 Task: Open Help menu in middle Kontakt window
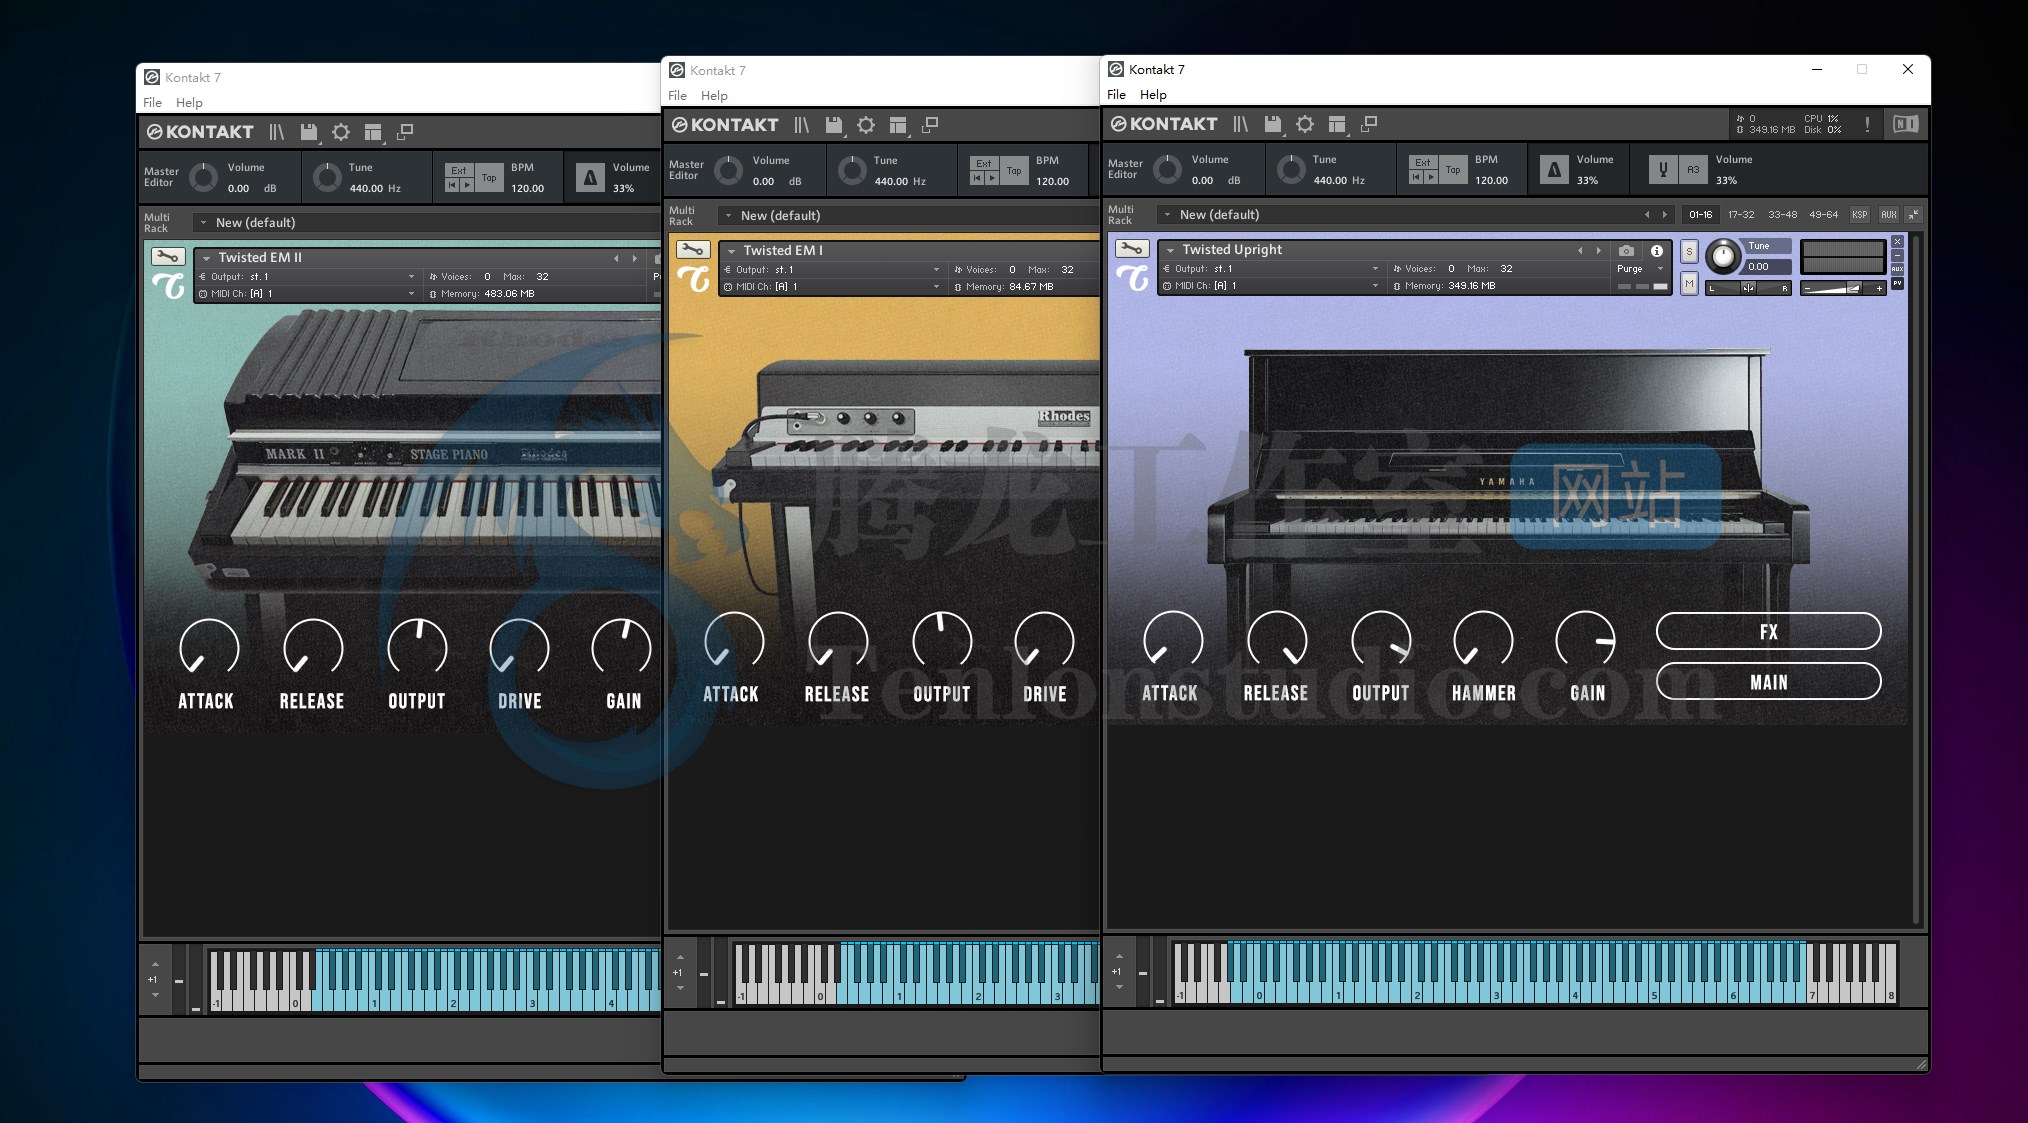coord(714,96)
